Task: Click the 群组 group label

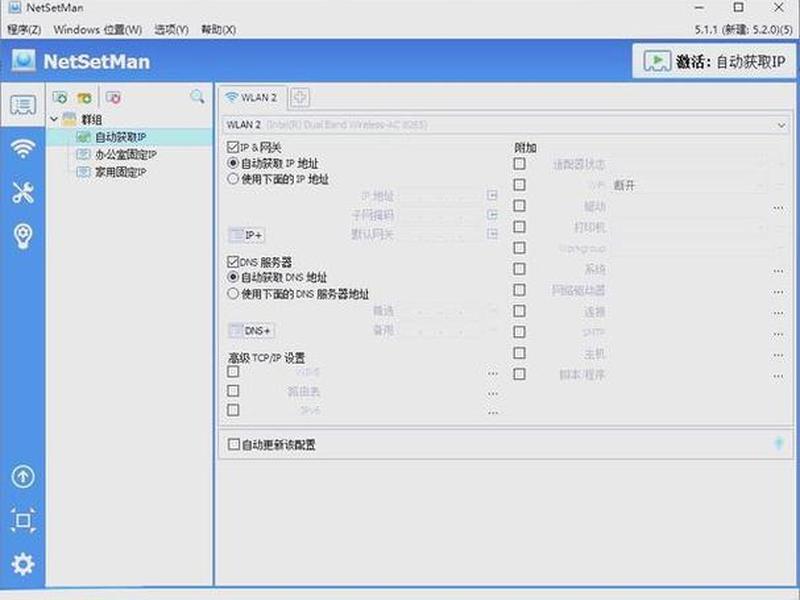Action: (x=92, y=119)
